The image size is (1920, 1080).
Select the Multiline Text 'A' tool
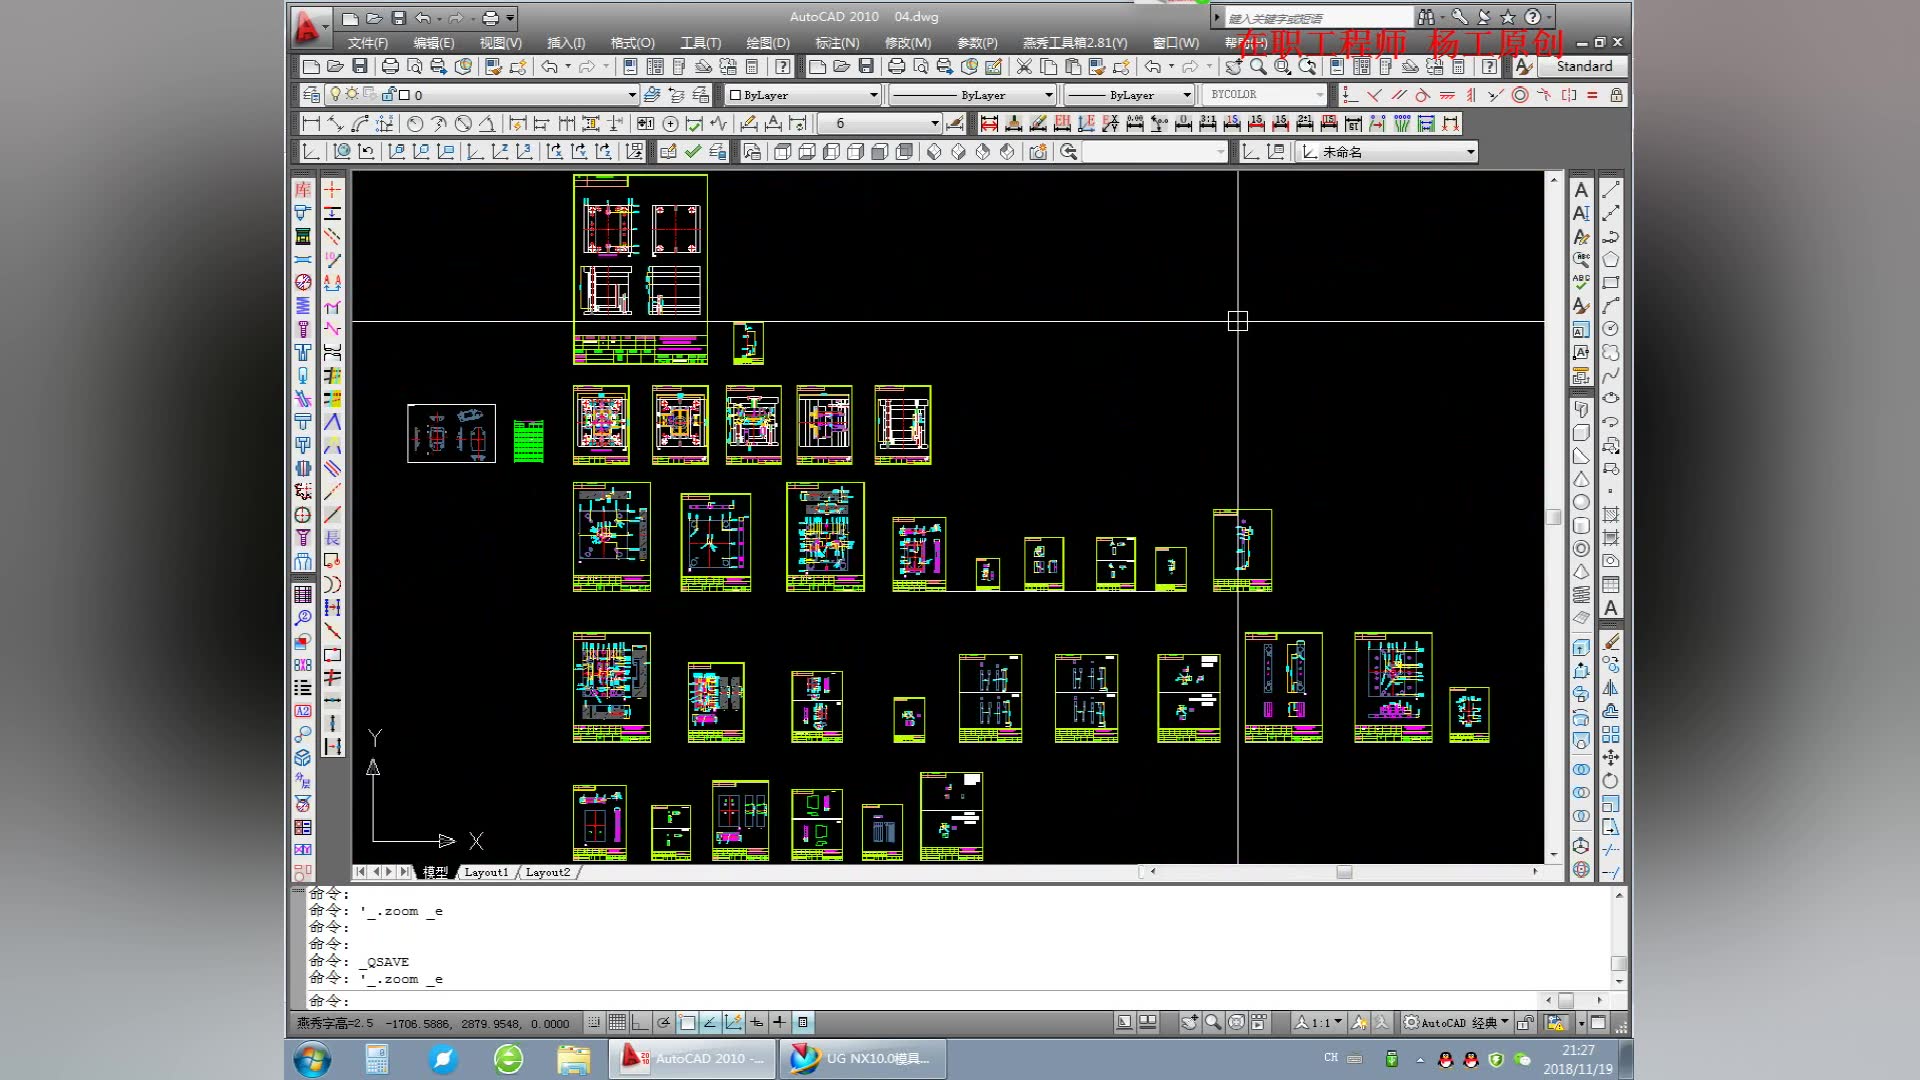pyautogui.click(x=1581, y=190)
